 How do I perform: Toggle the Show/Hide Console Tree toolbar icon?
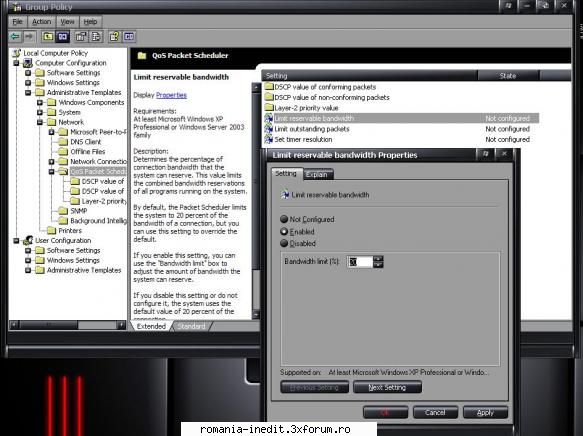[x=62, y=36]
